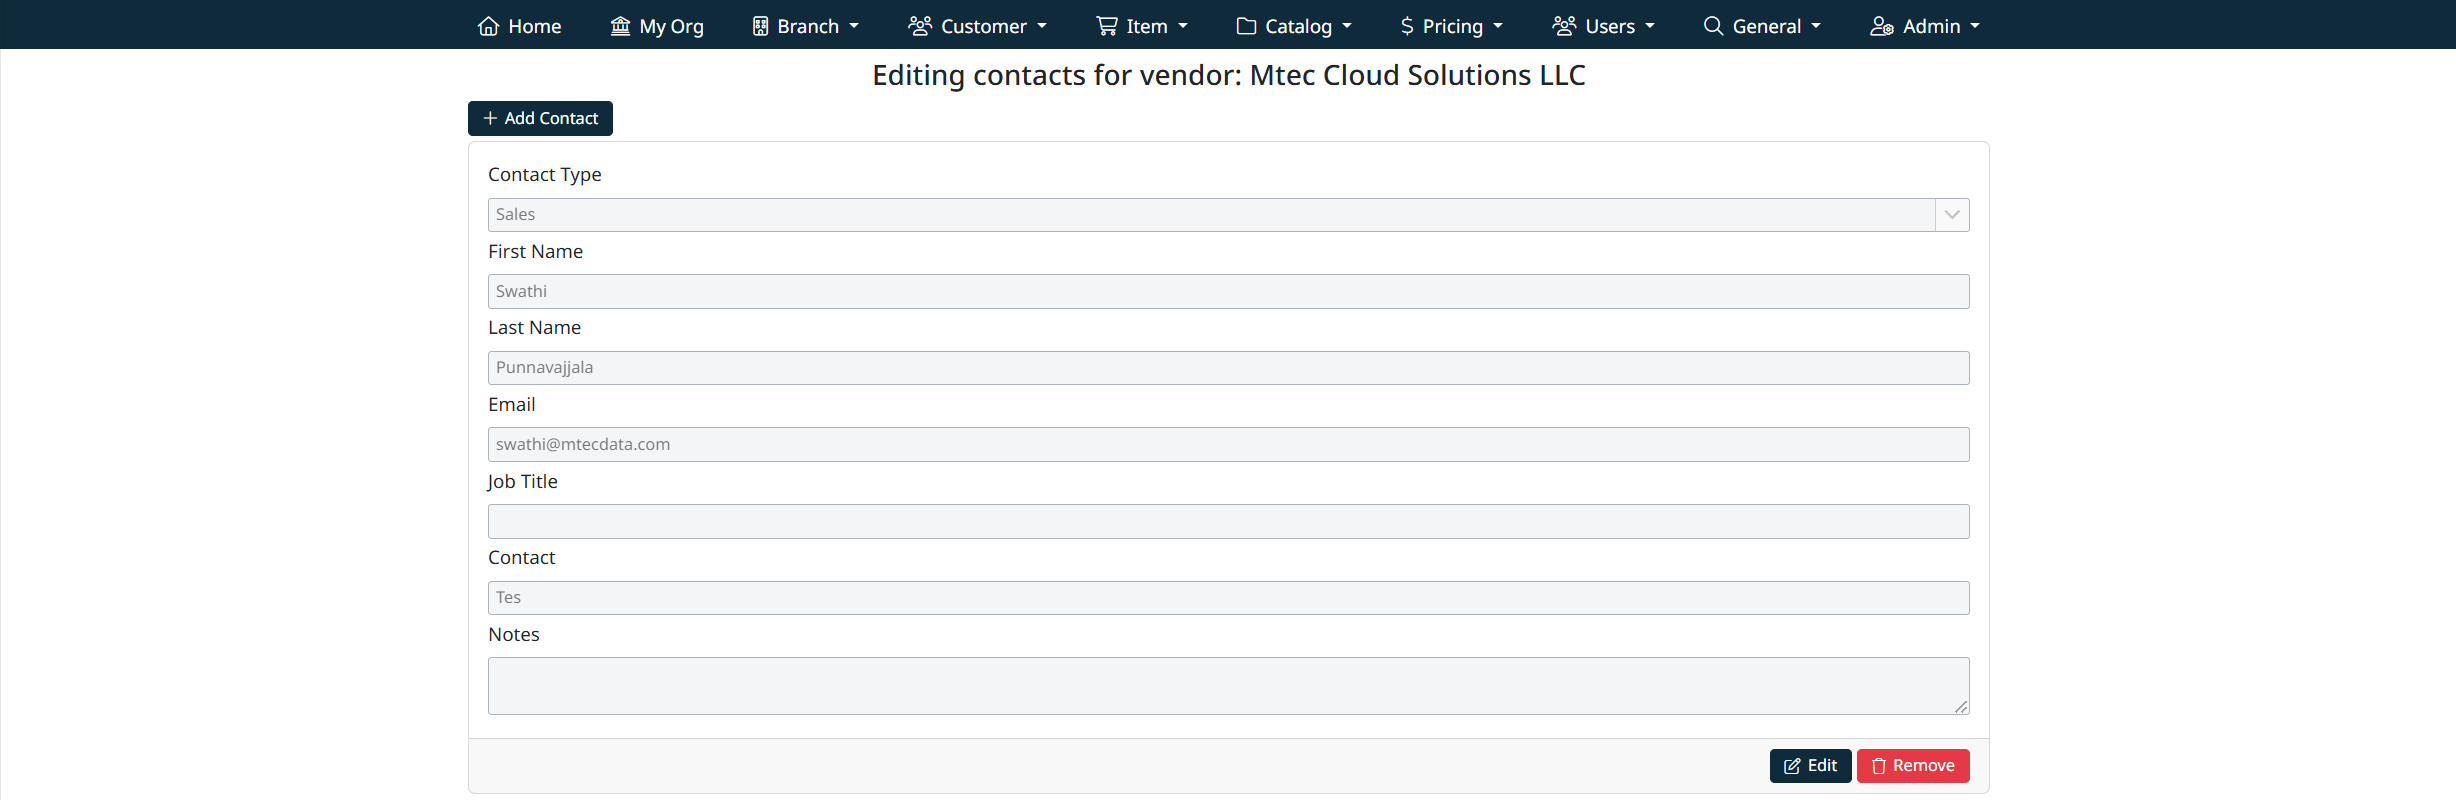
Task: Click the Item shopping cart icon
Action: (x=1106, y=26)
